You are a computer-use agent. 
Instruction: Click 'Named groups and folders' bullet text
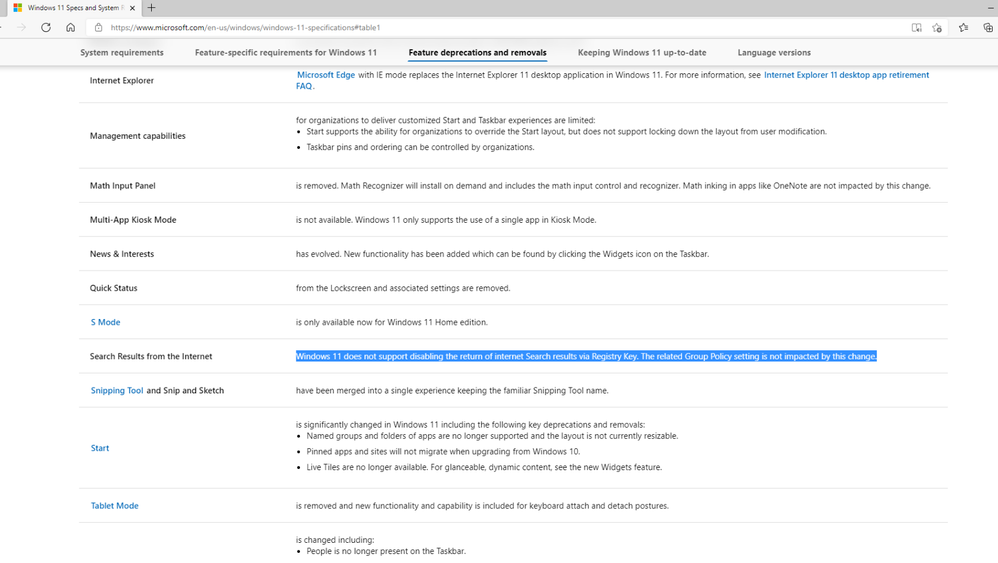point(492,436)
